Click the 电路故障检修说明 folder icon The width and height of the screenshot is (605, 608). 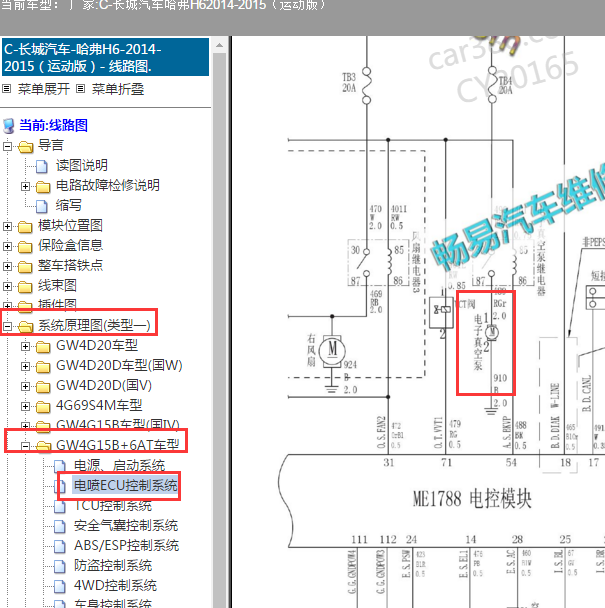(43, 187)
